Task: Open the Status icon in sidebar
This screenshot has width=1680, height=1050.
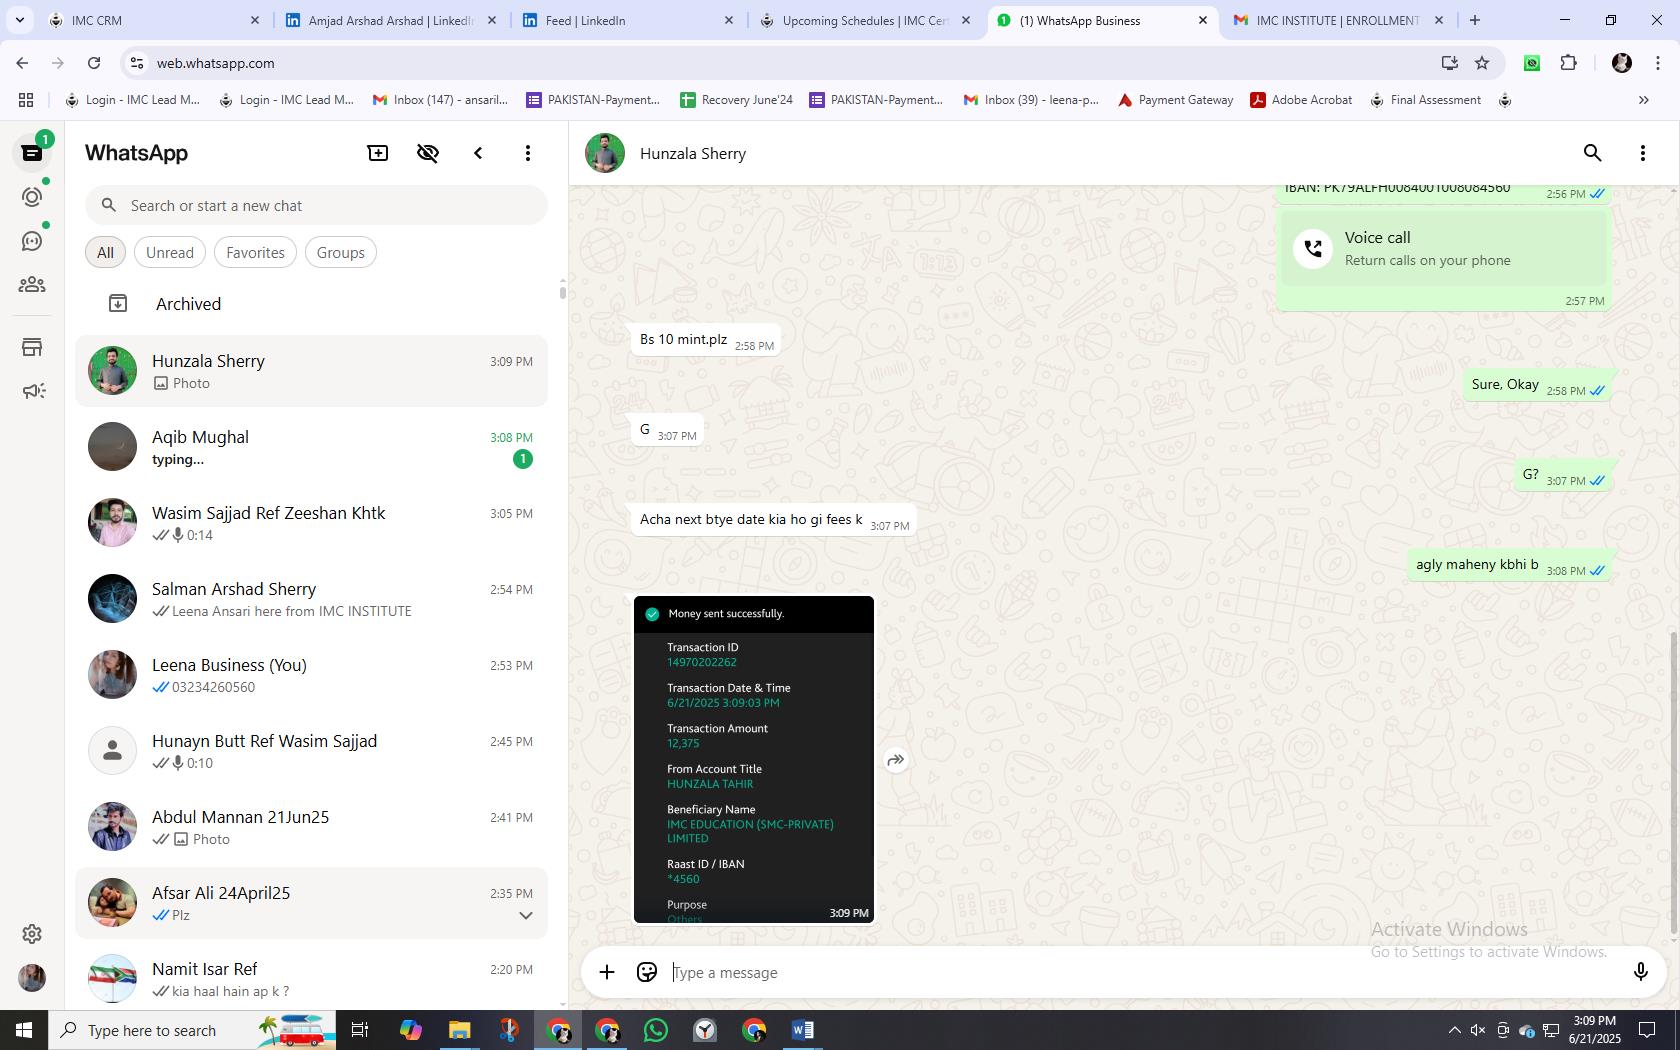Action: tap(32, 197)
